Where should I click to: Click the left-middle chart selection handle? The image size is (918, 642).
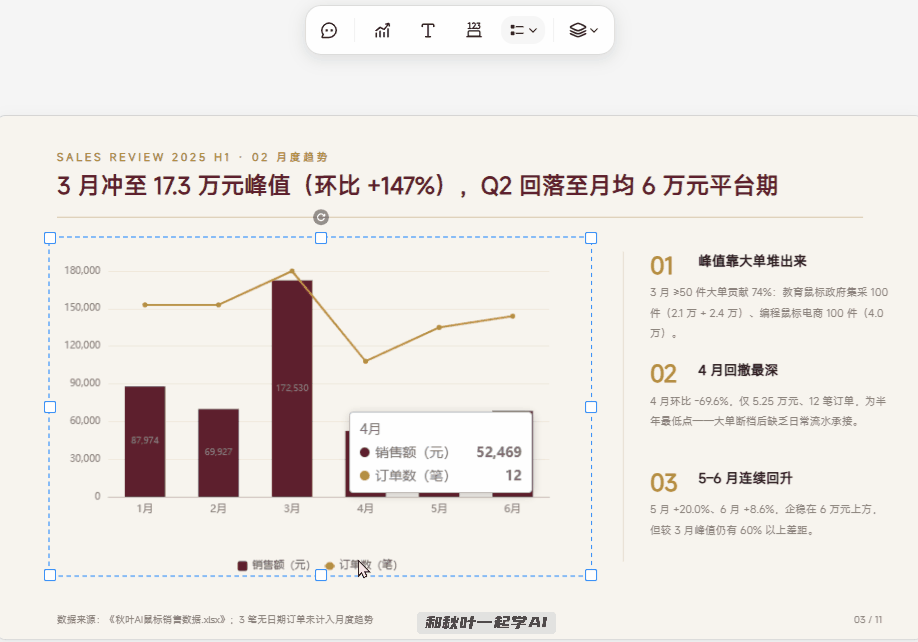(x=50, y=407)
